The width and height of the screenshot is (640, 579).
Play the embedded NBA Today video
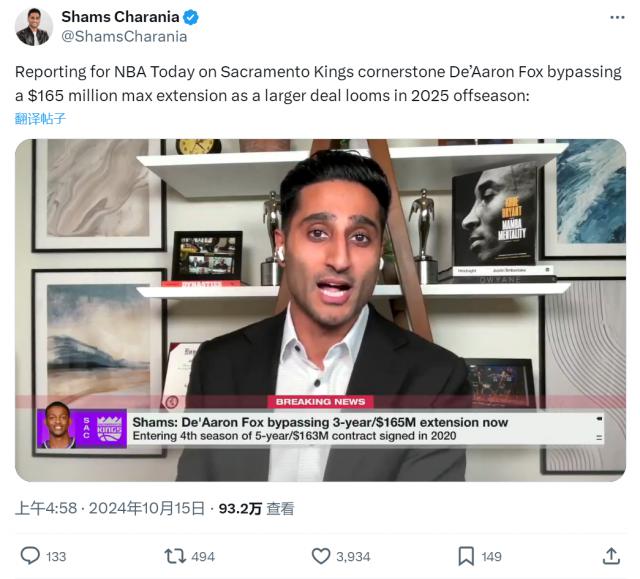coord(320,310)
